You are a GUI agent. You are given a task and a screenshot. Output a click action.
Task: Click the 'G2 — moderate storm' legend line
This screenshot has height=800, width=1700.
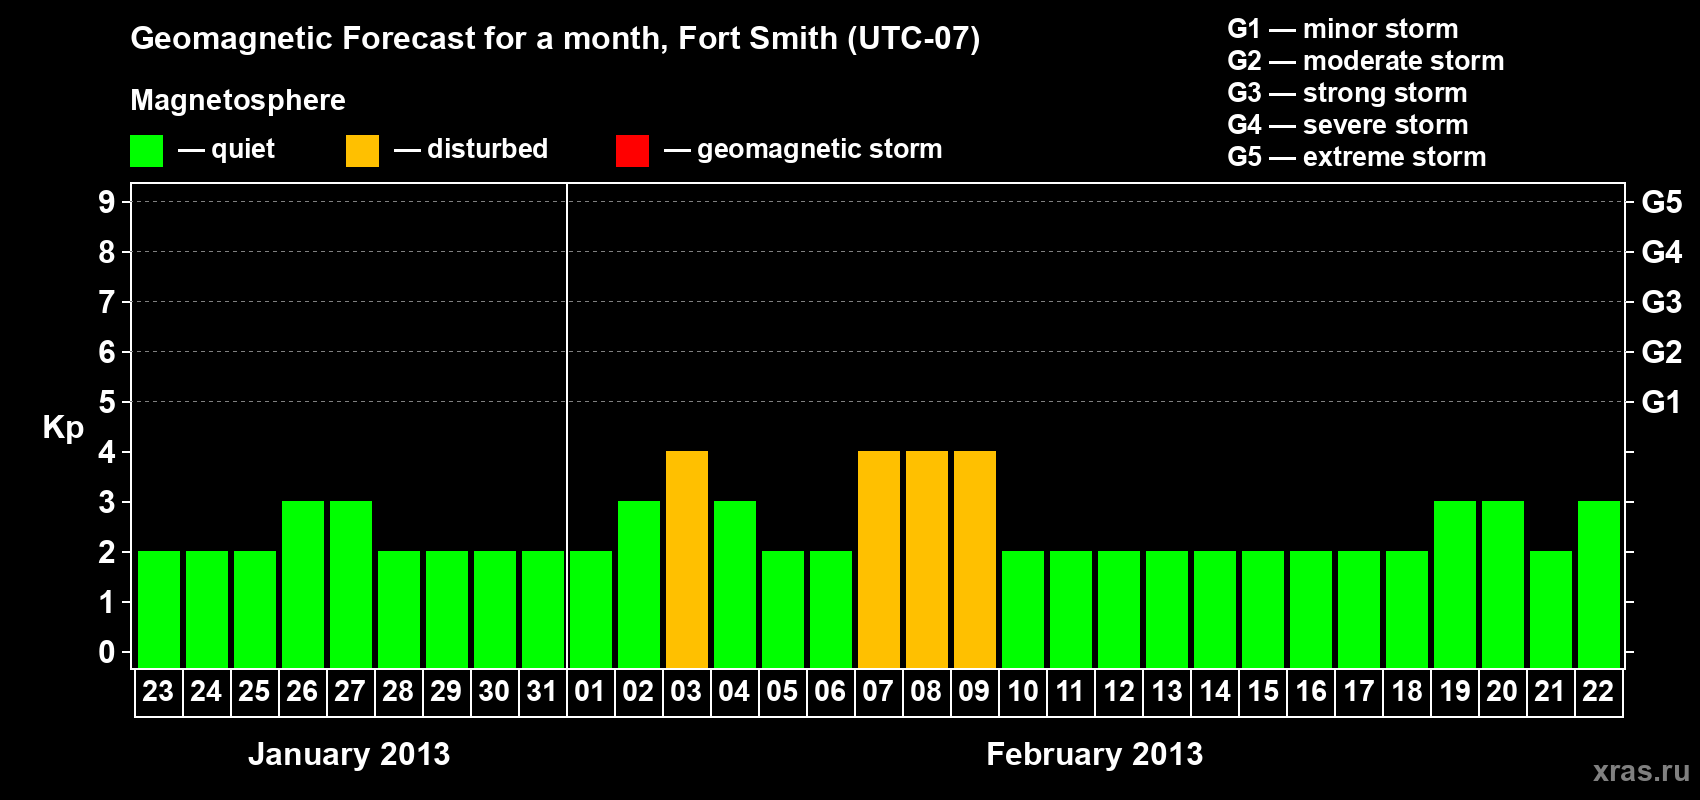1365,61
